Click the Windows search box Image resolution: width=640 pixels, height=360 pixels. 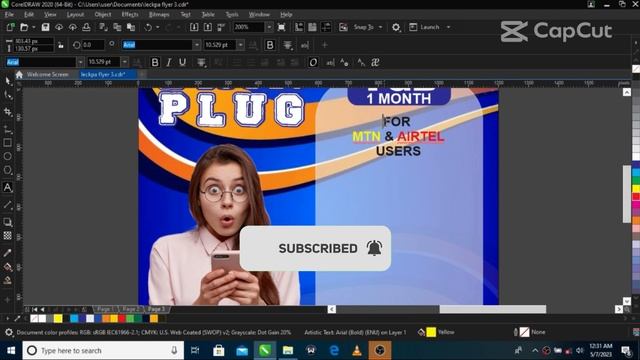103,350
